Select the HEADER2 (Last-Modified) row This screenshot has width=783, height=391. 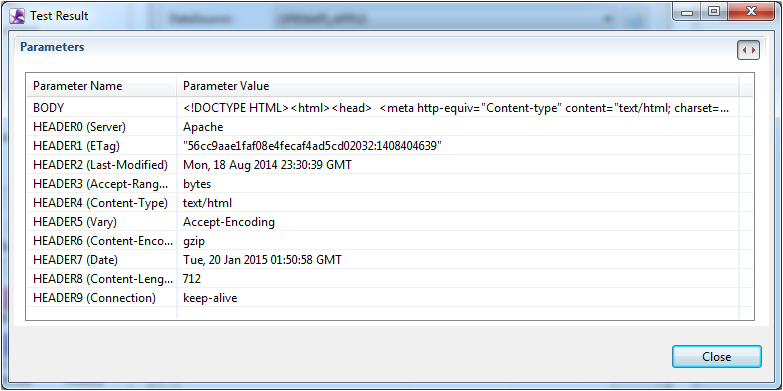384,165
